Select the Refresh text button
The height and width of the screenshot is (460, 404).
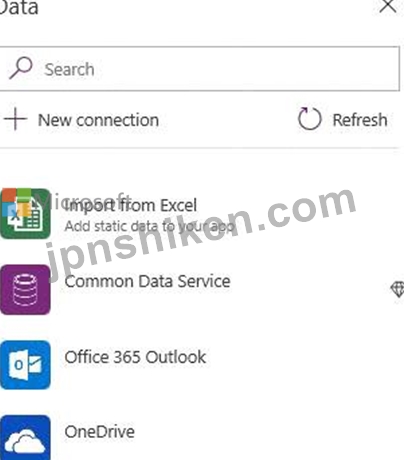click(360, 120)
